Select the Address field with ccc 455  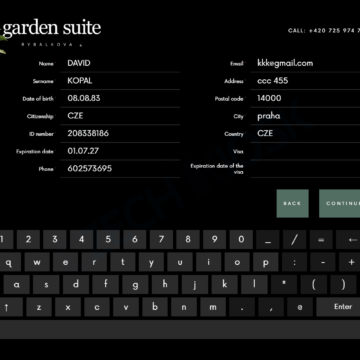click(305, 81)
